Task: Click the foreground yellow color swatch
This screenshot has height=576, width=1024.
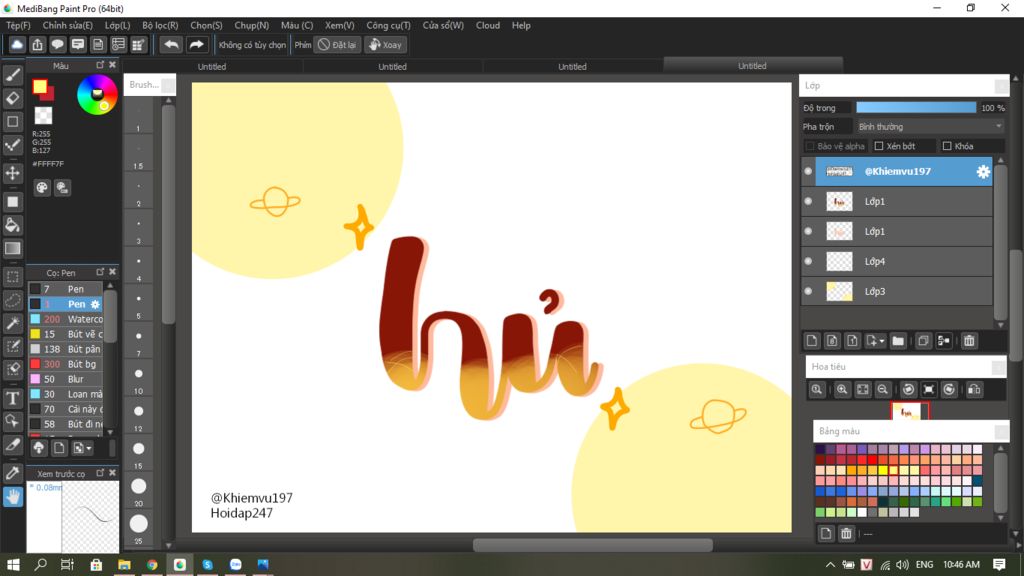Action: click(40, 86)
